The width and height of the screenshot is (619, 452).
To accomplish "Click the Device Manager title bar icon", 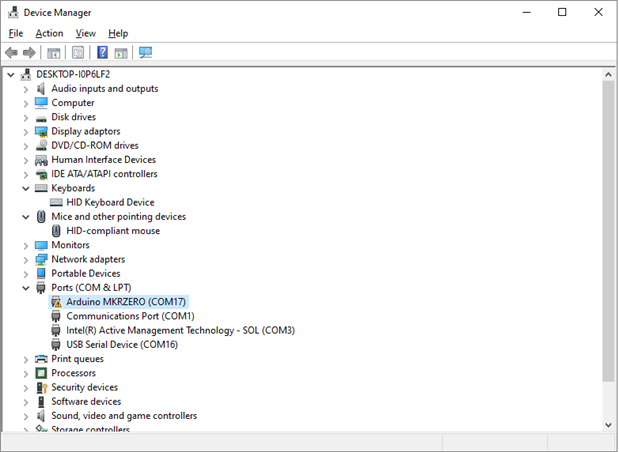I will point(13,12).
